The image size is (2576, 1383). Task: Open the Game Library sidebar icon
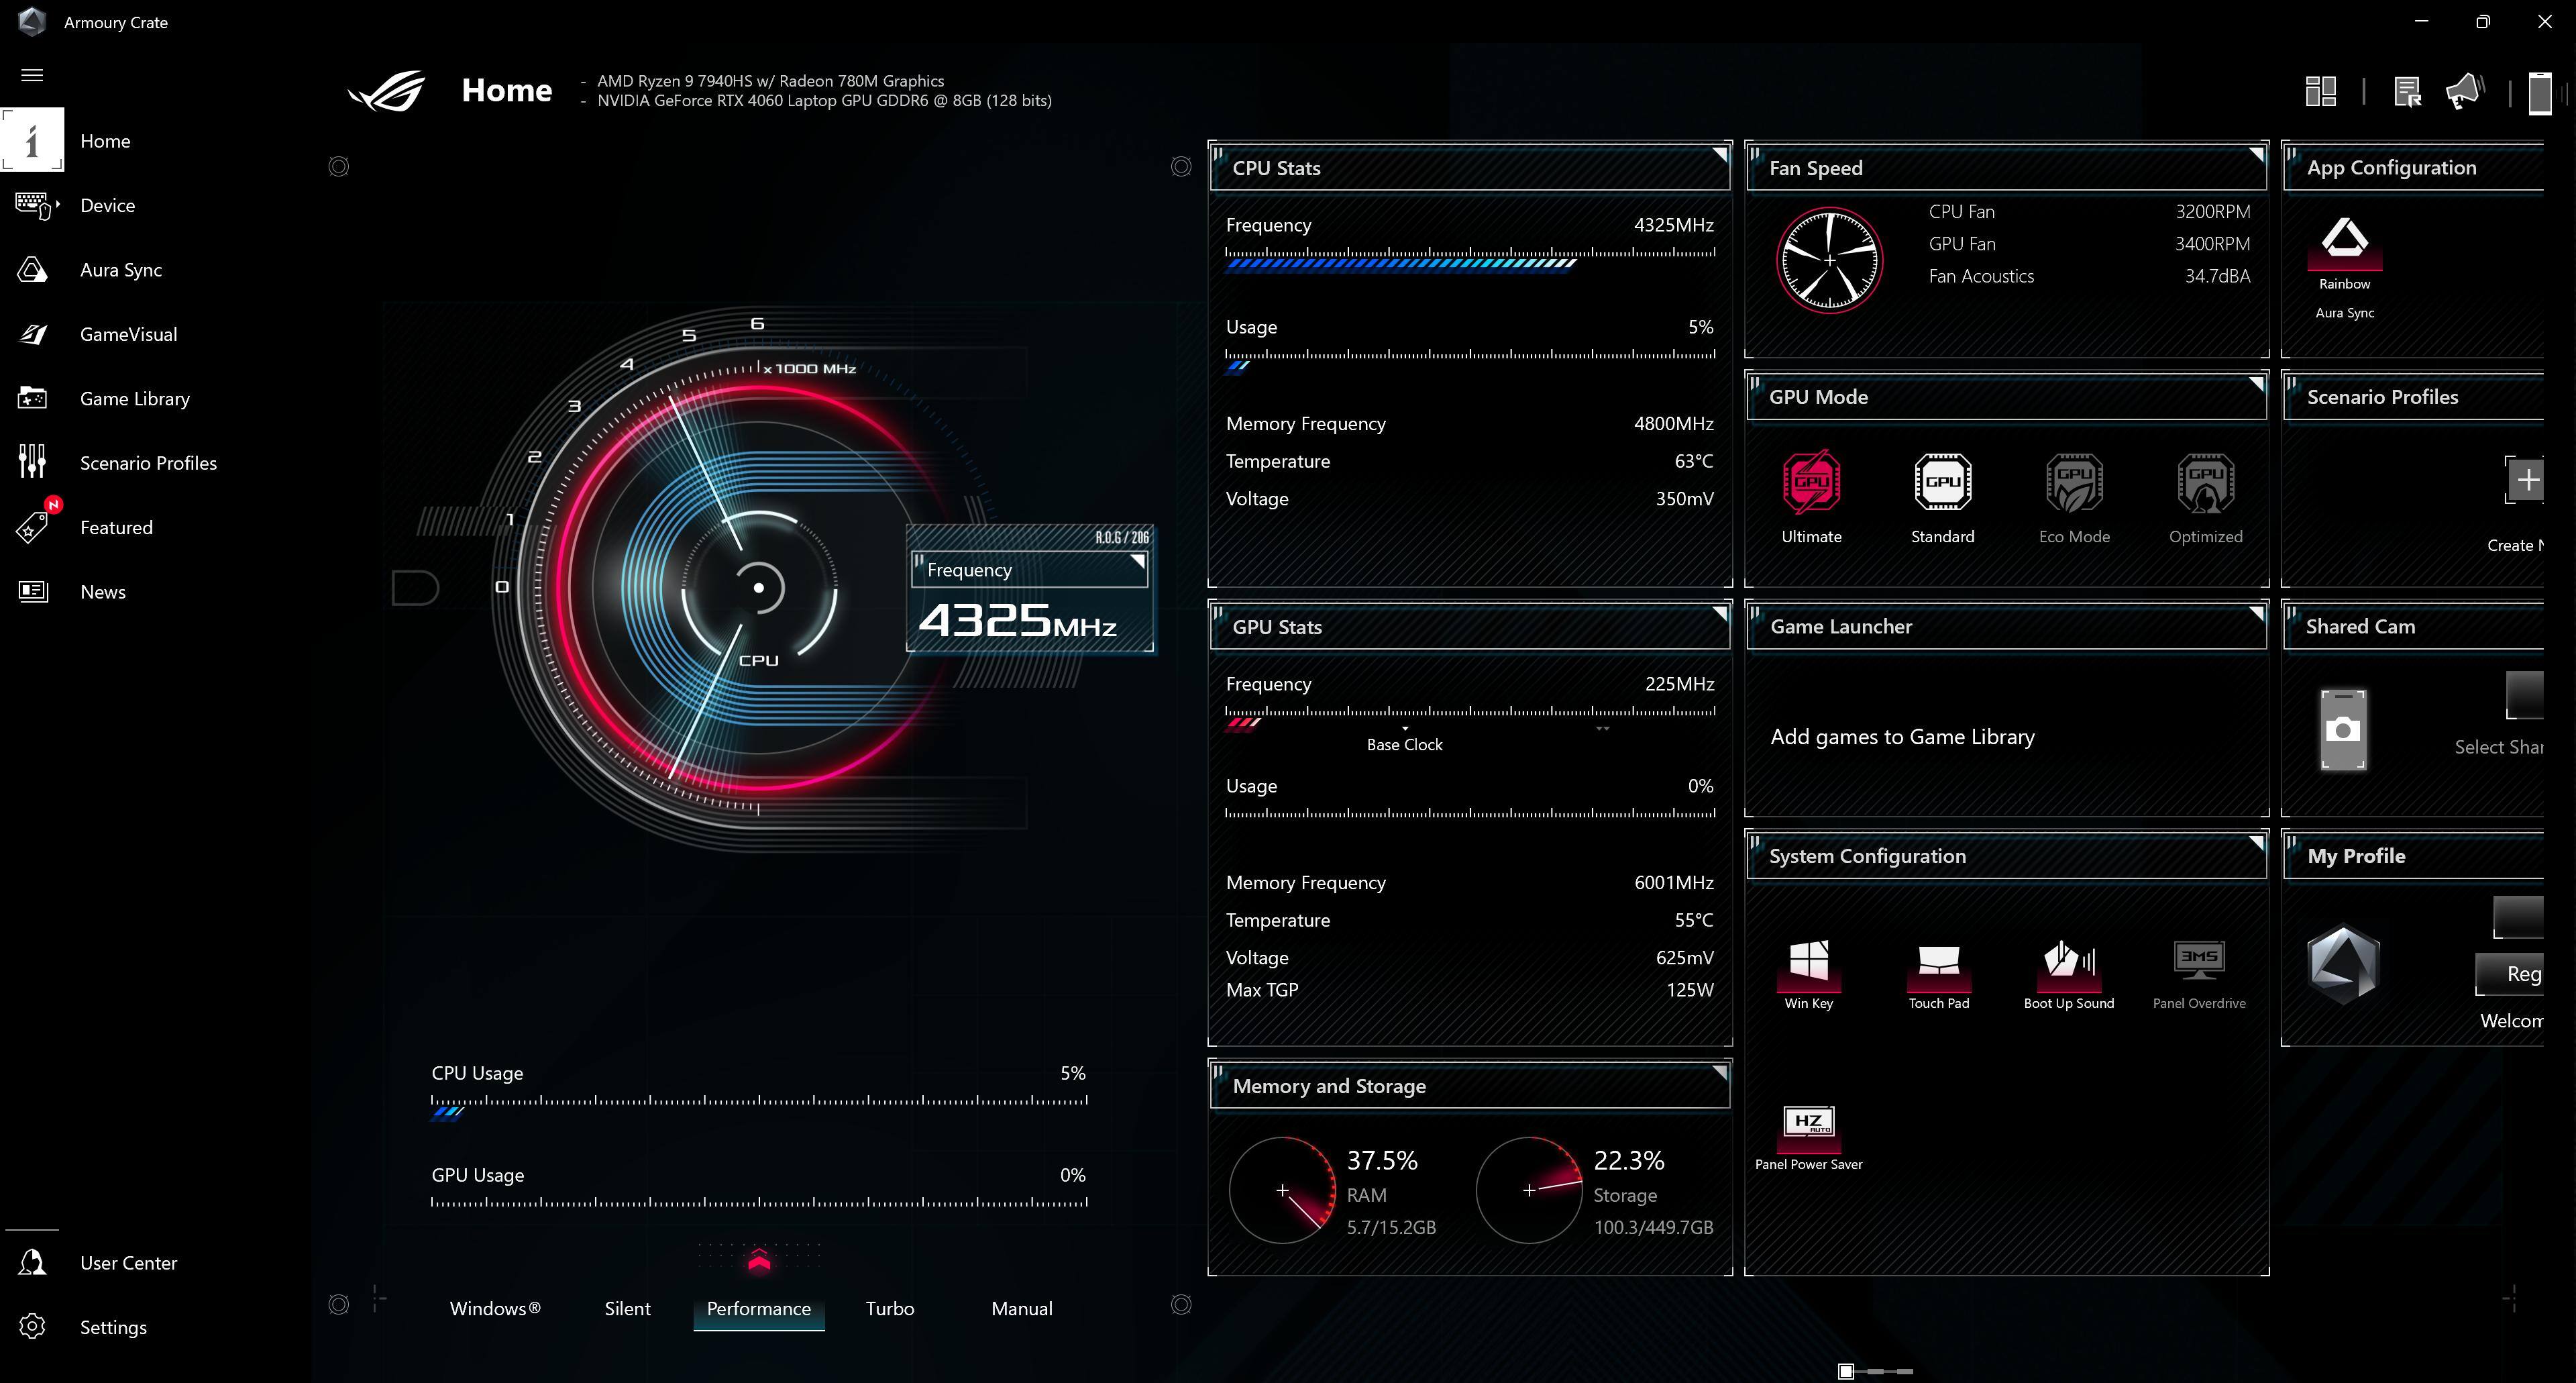click(32, 398)
